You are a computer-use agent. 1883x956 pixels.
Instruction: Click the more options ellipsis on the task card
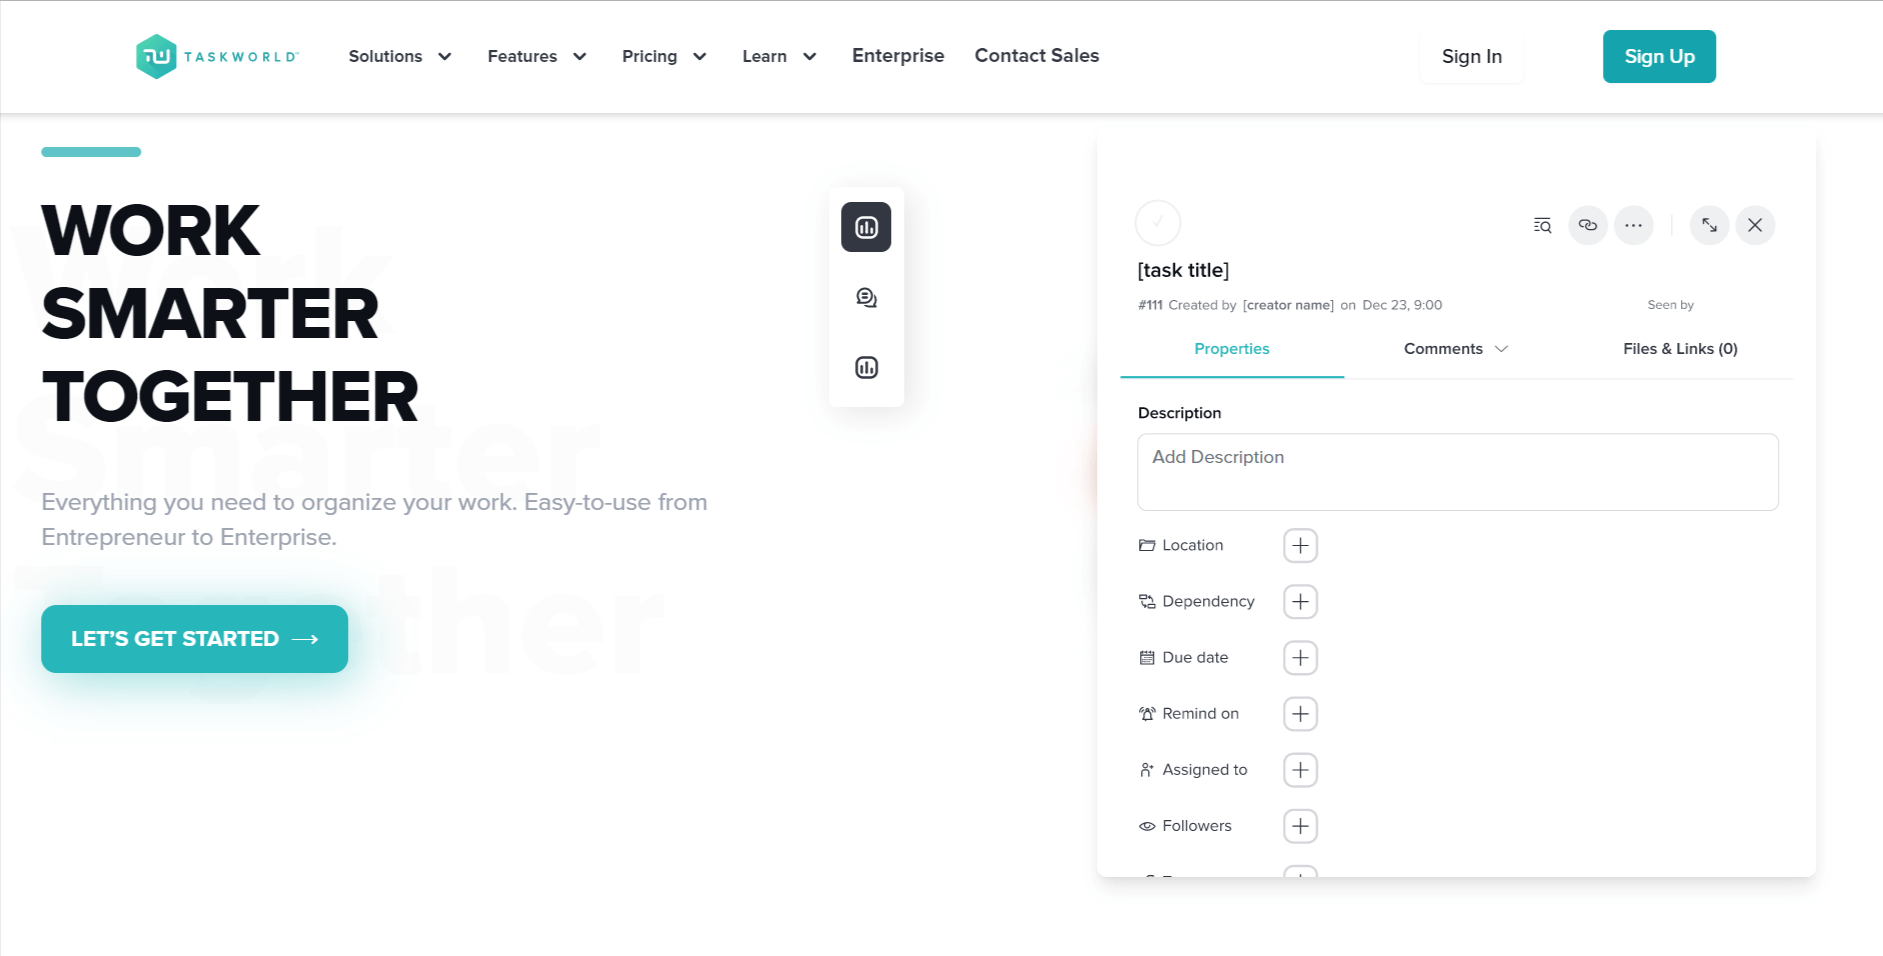(x=1634, y=225)
